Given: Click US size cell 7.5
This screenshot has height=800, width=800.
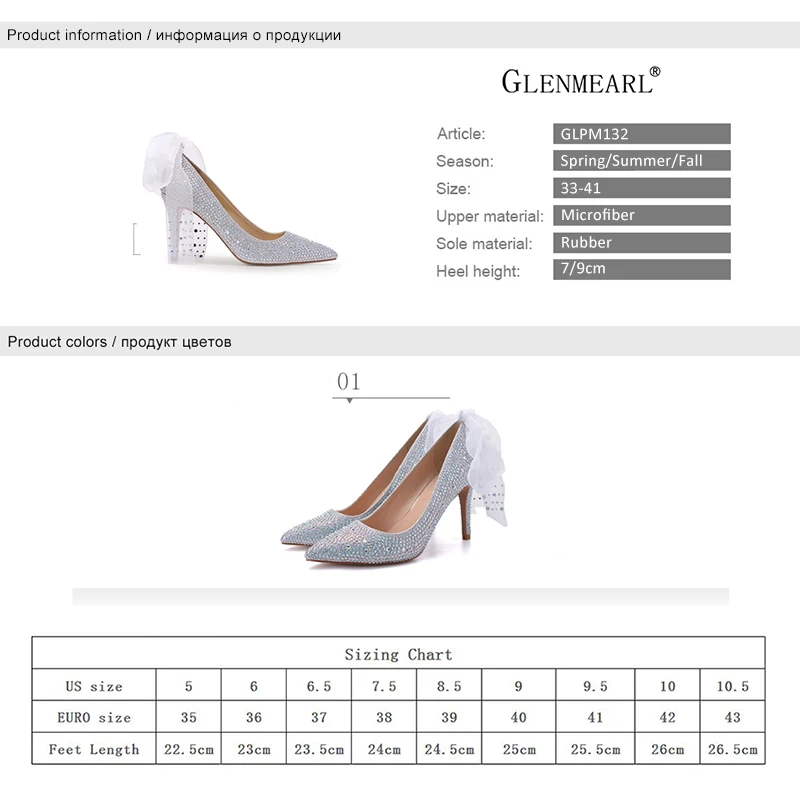Looking at the screenshot, I should point(384,686).
